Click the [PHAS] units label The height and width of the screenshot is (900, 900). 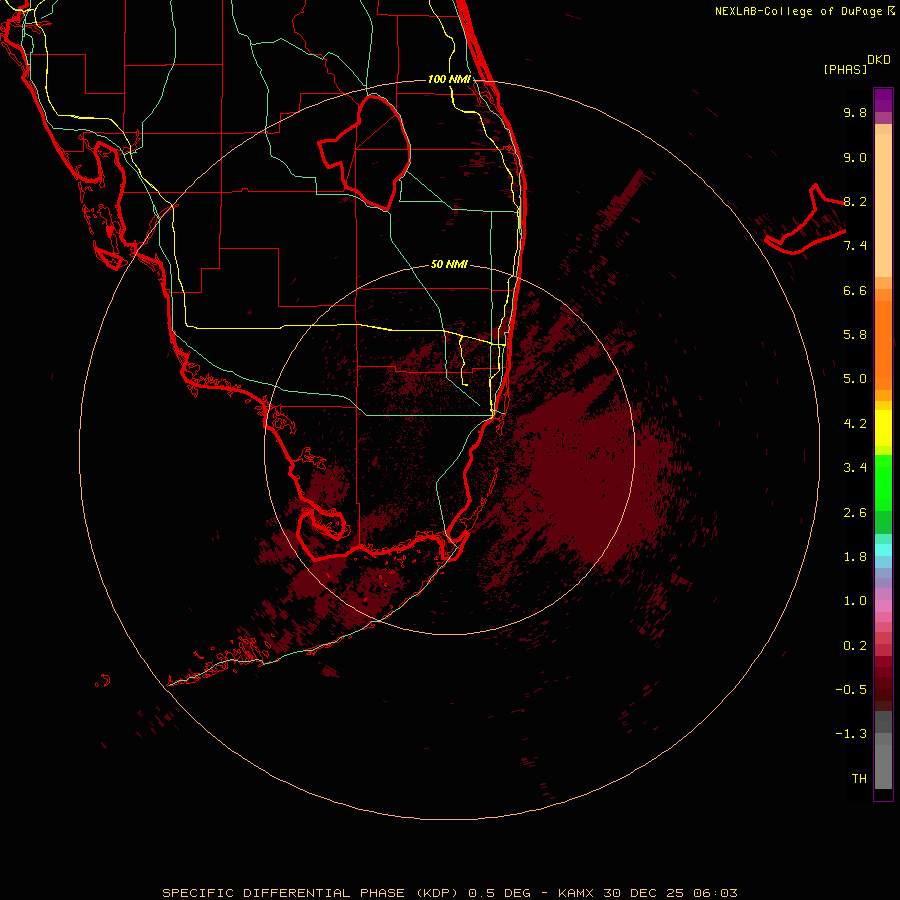coord(845,70)
